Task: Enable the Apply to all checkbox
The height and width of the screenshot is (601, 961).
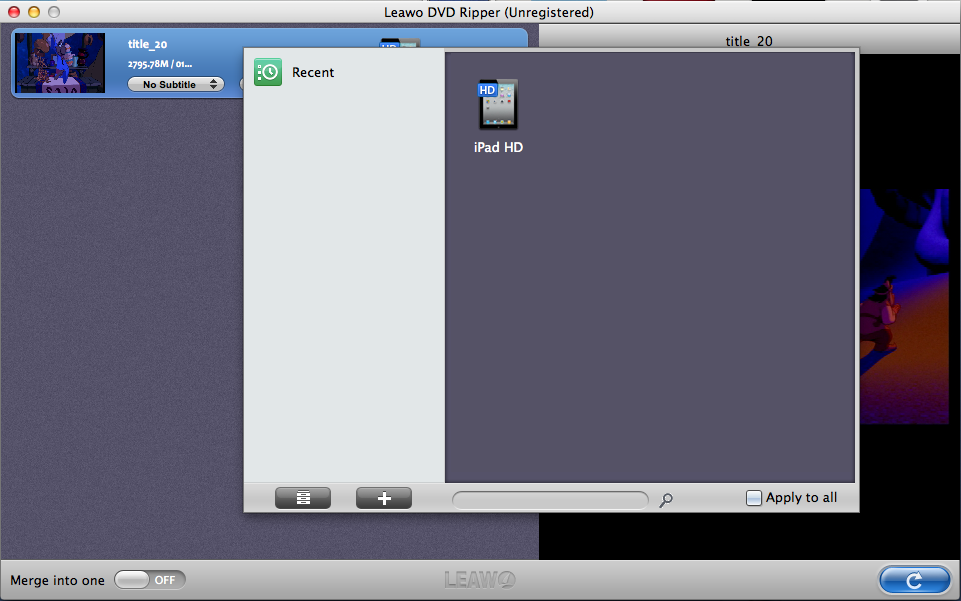Action: pos(753,497)
